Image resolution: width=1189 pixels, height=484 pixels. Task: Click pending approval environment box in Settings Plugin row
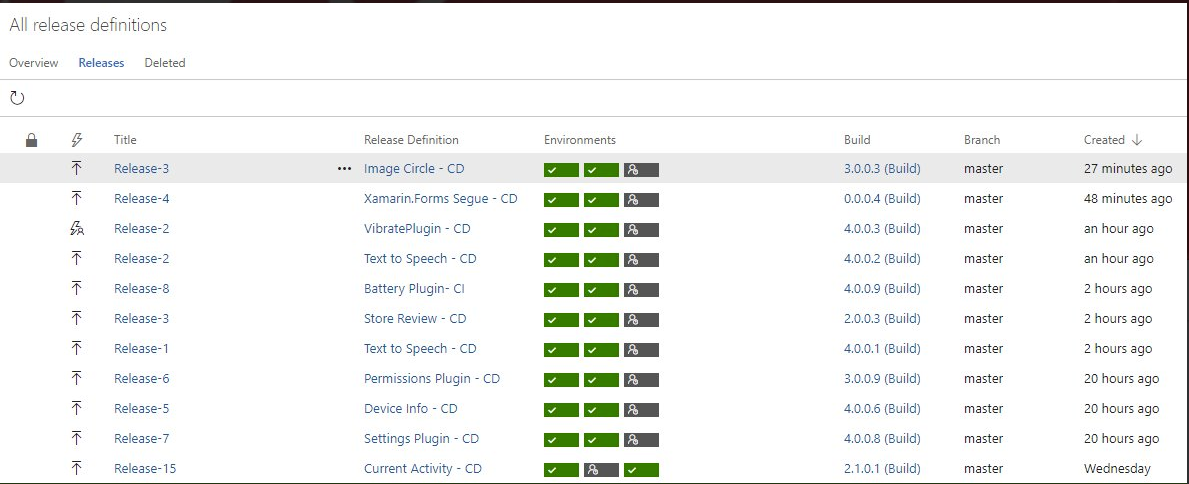pyautogui.click(x=642, y=440)
